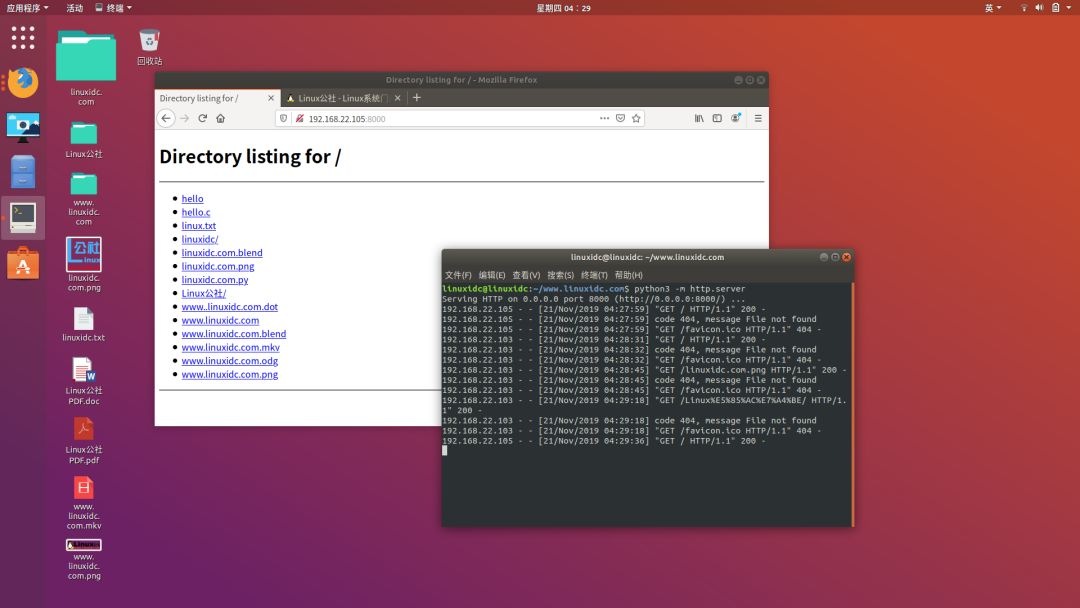Switch to the Linux公社 browser tab
Screen dimensions: 1080x608
[x=343, y=98]
